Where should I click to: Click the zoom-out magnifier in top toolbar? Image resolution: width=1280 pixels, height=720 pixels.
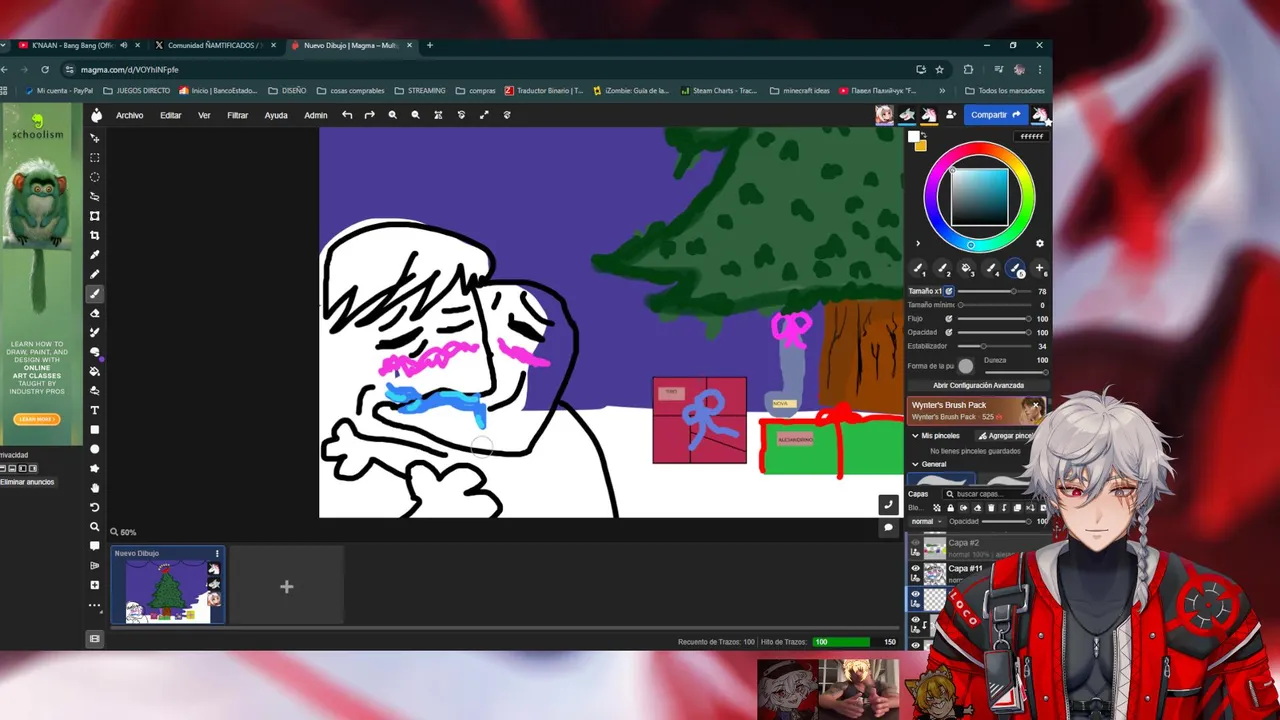(x=415, y=115)
